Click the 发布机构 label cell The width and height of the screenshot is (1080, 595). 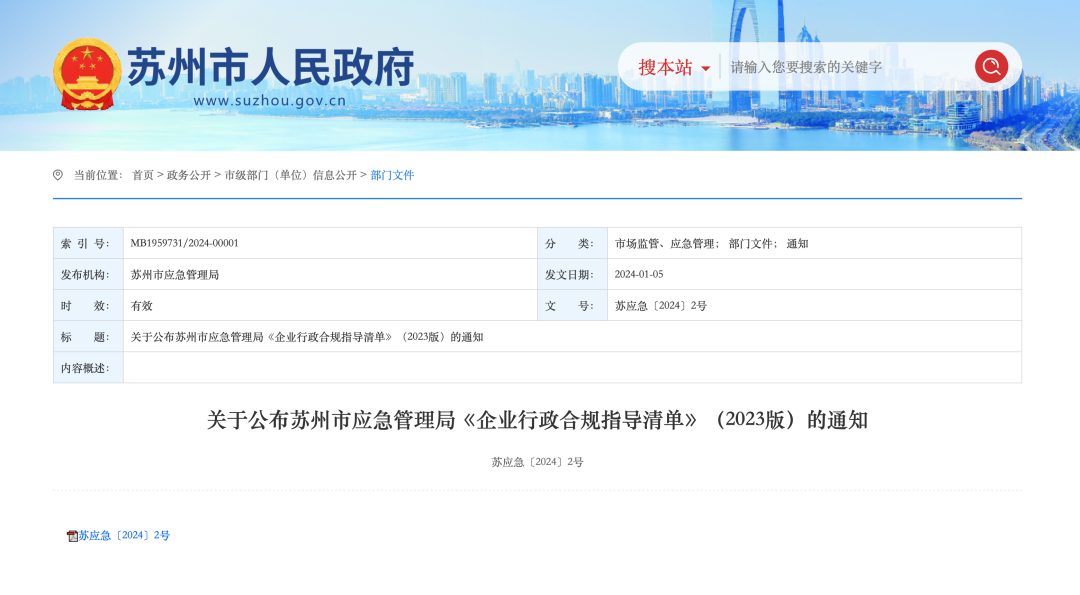tap(88, 274)
